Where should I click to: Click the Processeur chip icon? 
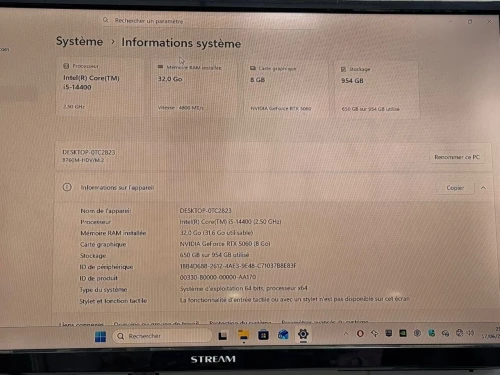(66, 66)
